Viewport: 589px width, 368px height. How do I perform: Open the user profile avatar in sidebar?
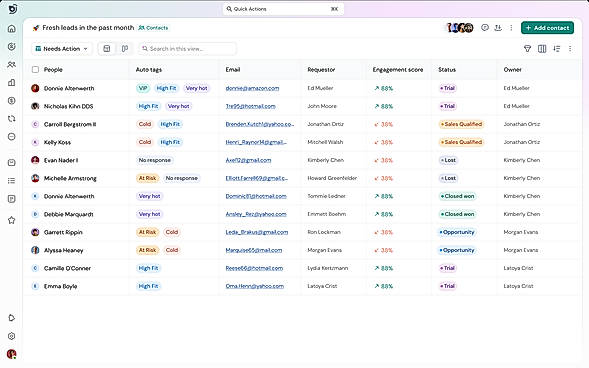[x=12, y=354]
